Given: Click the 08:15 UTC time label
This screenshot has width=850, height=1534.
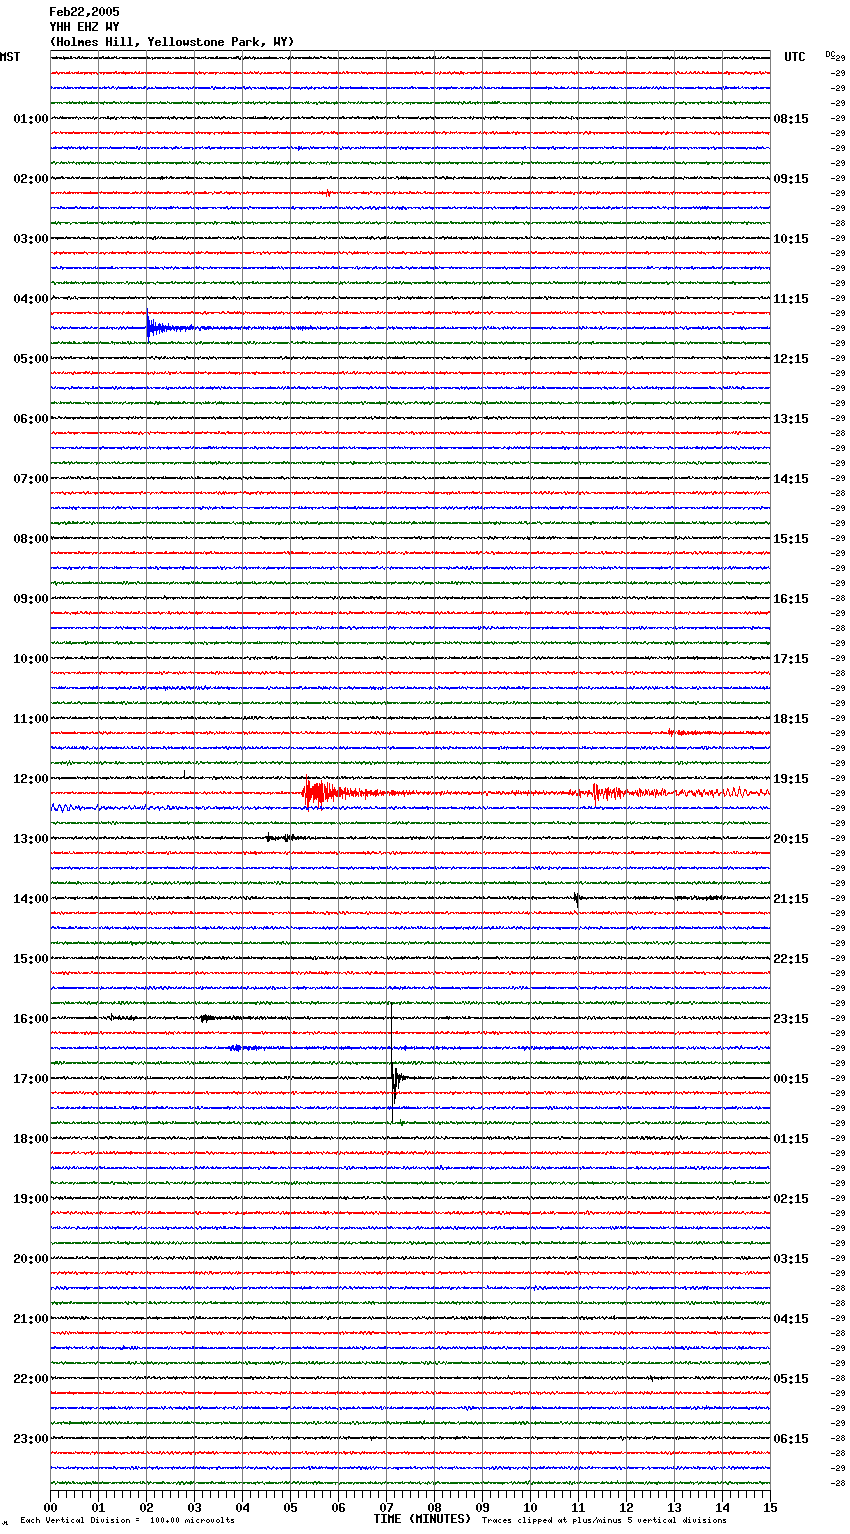Looking at the screenshot, I should point(791,119).
